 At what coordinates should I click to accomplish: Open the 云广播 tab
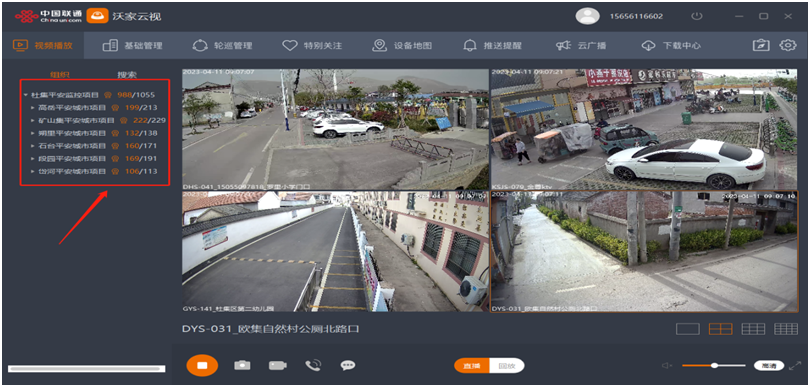(581, 45)
